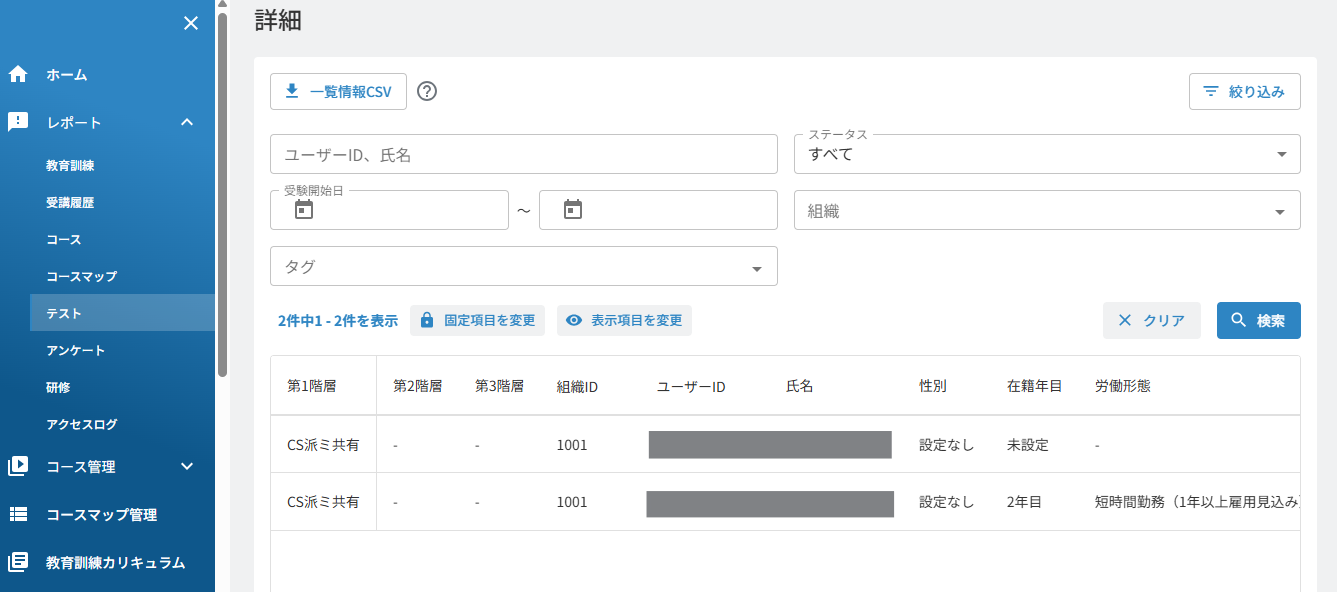Screen dimensions: 1337x592
Task: Click 未設定 in the first row
Action: pos(1027,445)
